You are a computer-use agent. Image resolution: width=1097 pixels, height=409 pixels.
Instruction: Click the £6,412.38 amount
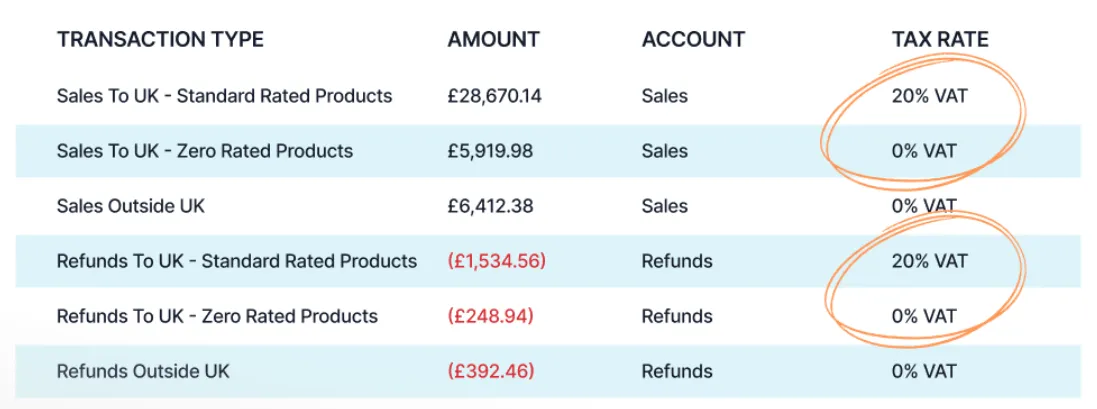[x=490, y=206]
